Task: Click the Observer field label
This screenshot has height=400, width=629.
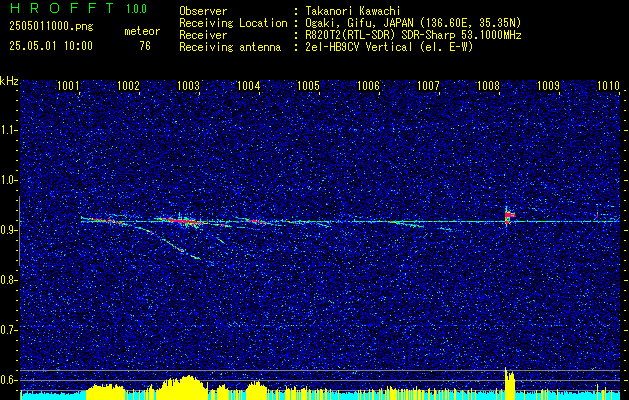Action: tap(203, 11)
